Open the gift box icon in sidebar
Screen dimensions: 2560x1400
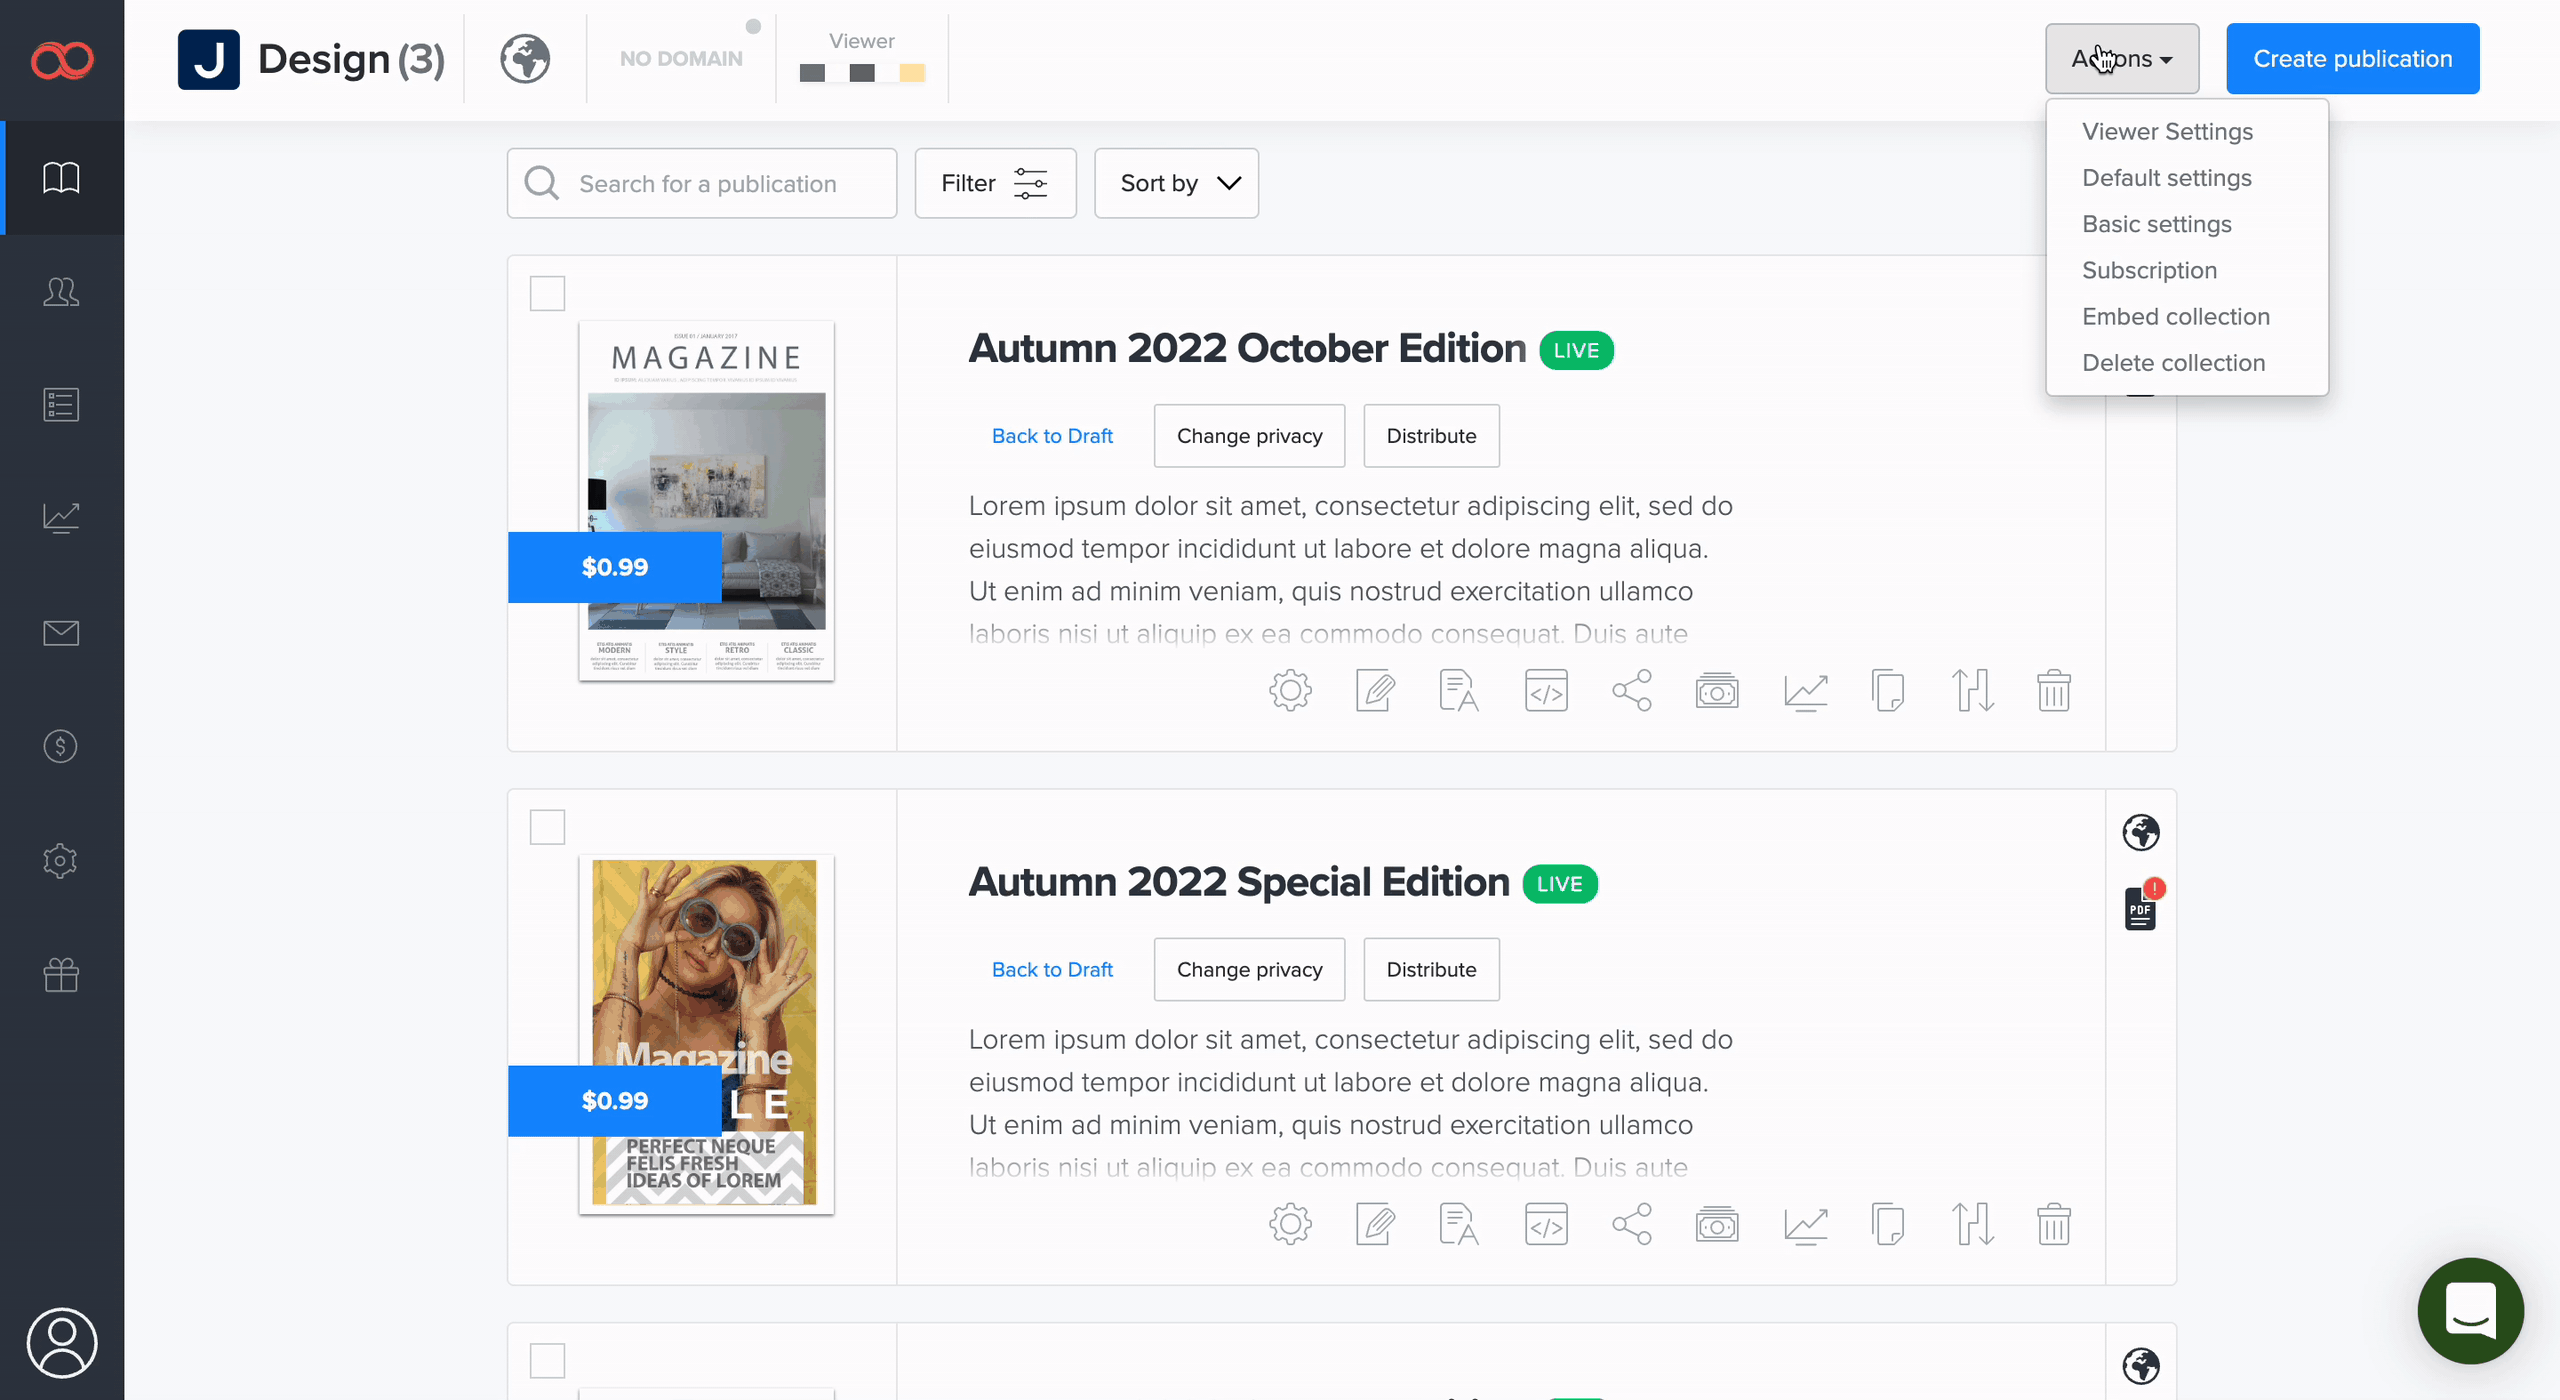click(61, 974)
